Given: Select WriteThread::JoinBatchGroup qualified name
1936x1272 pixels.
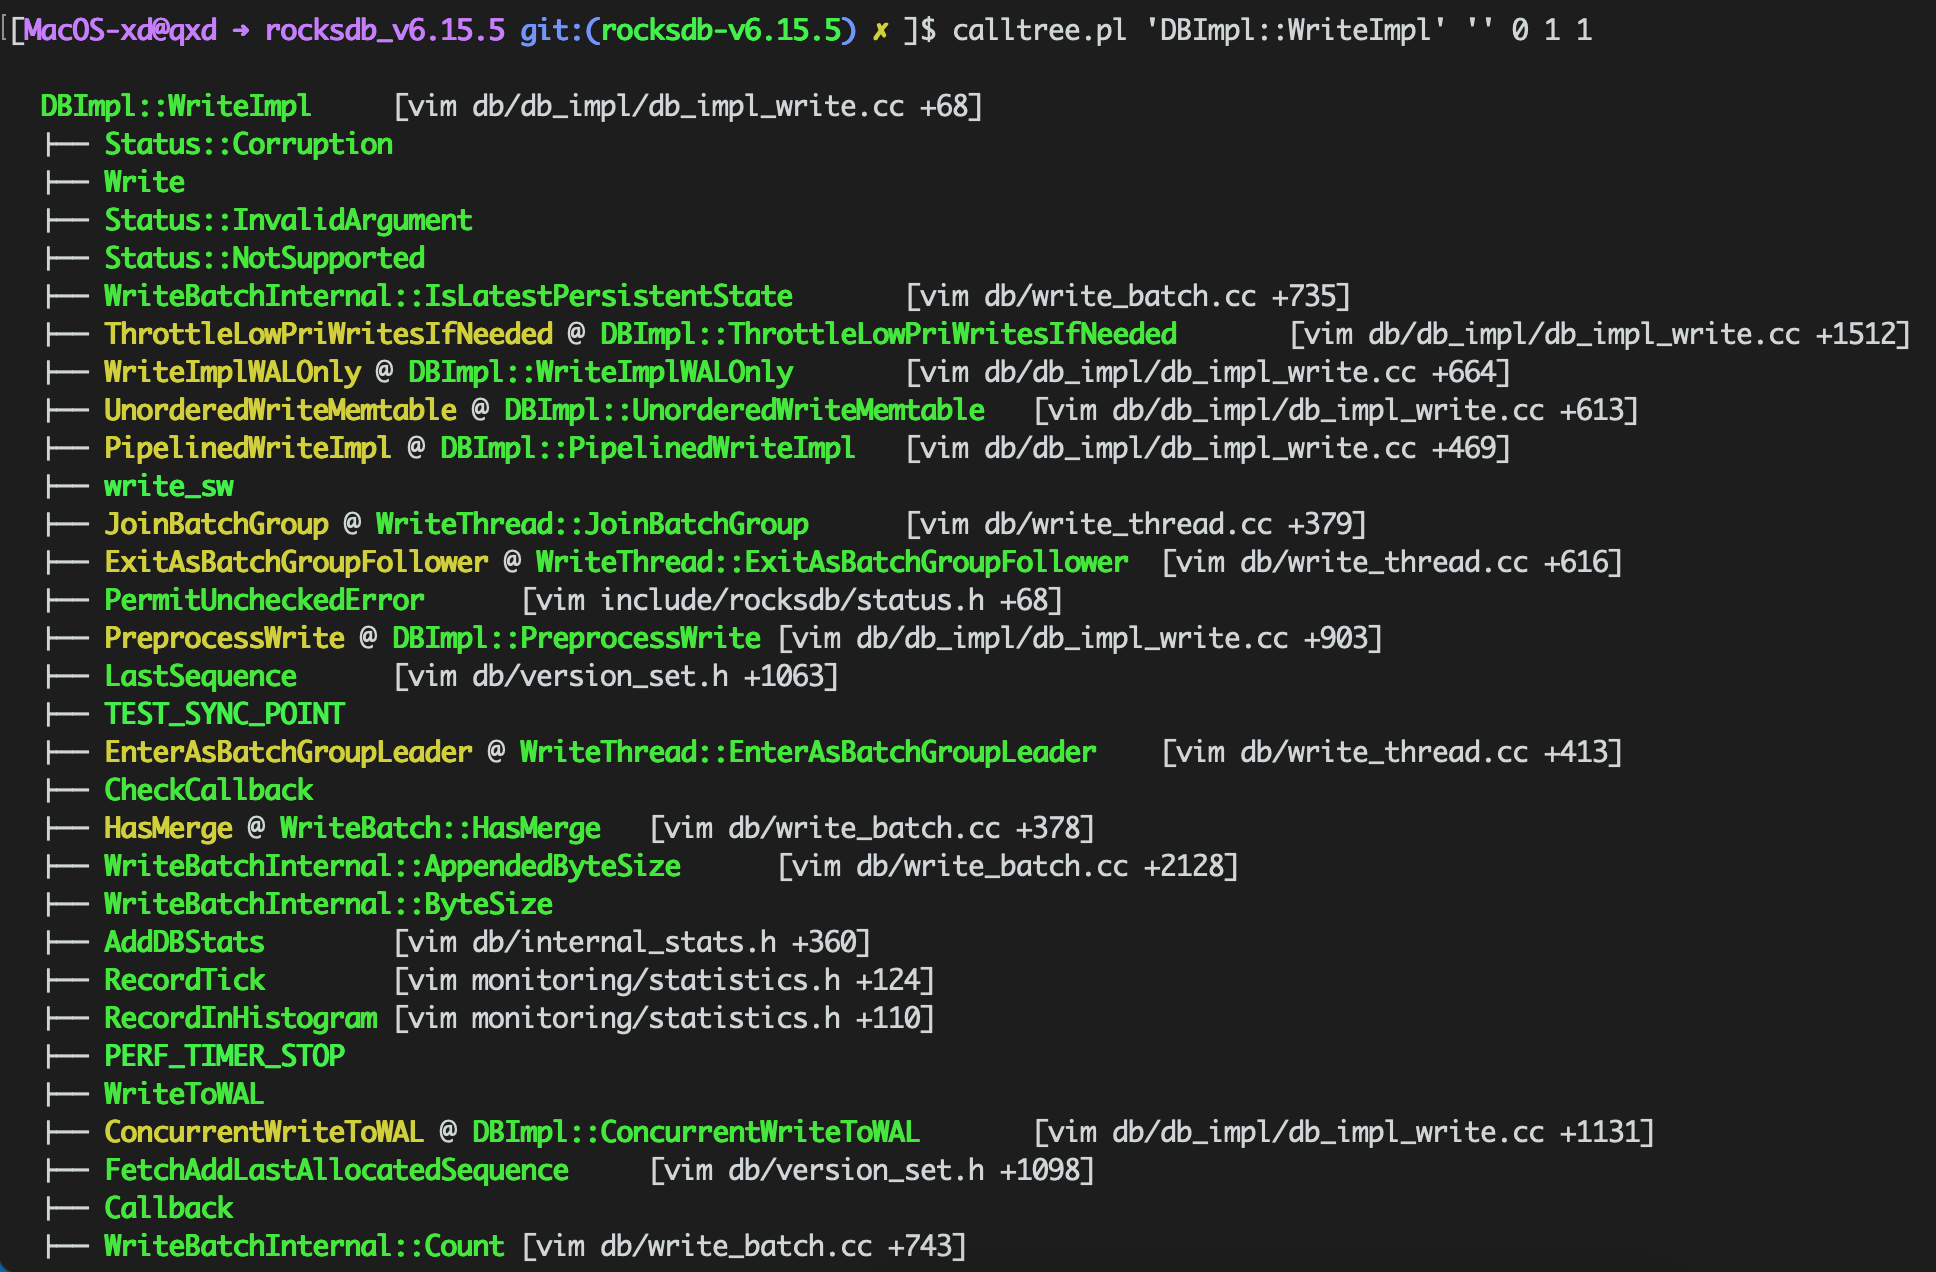Looking at the screenshot, I should coord(593,524).
